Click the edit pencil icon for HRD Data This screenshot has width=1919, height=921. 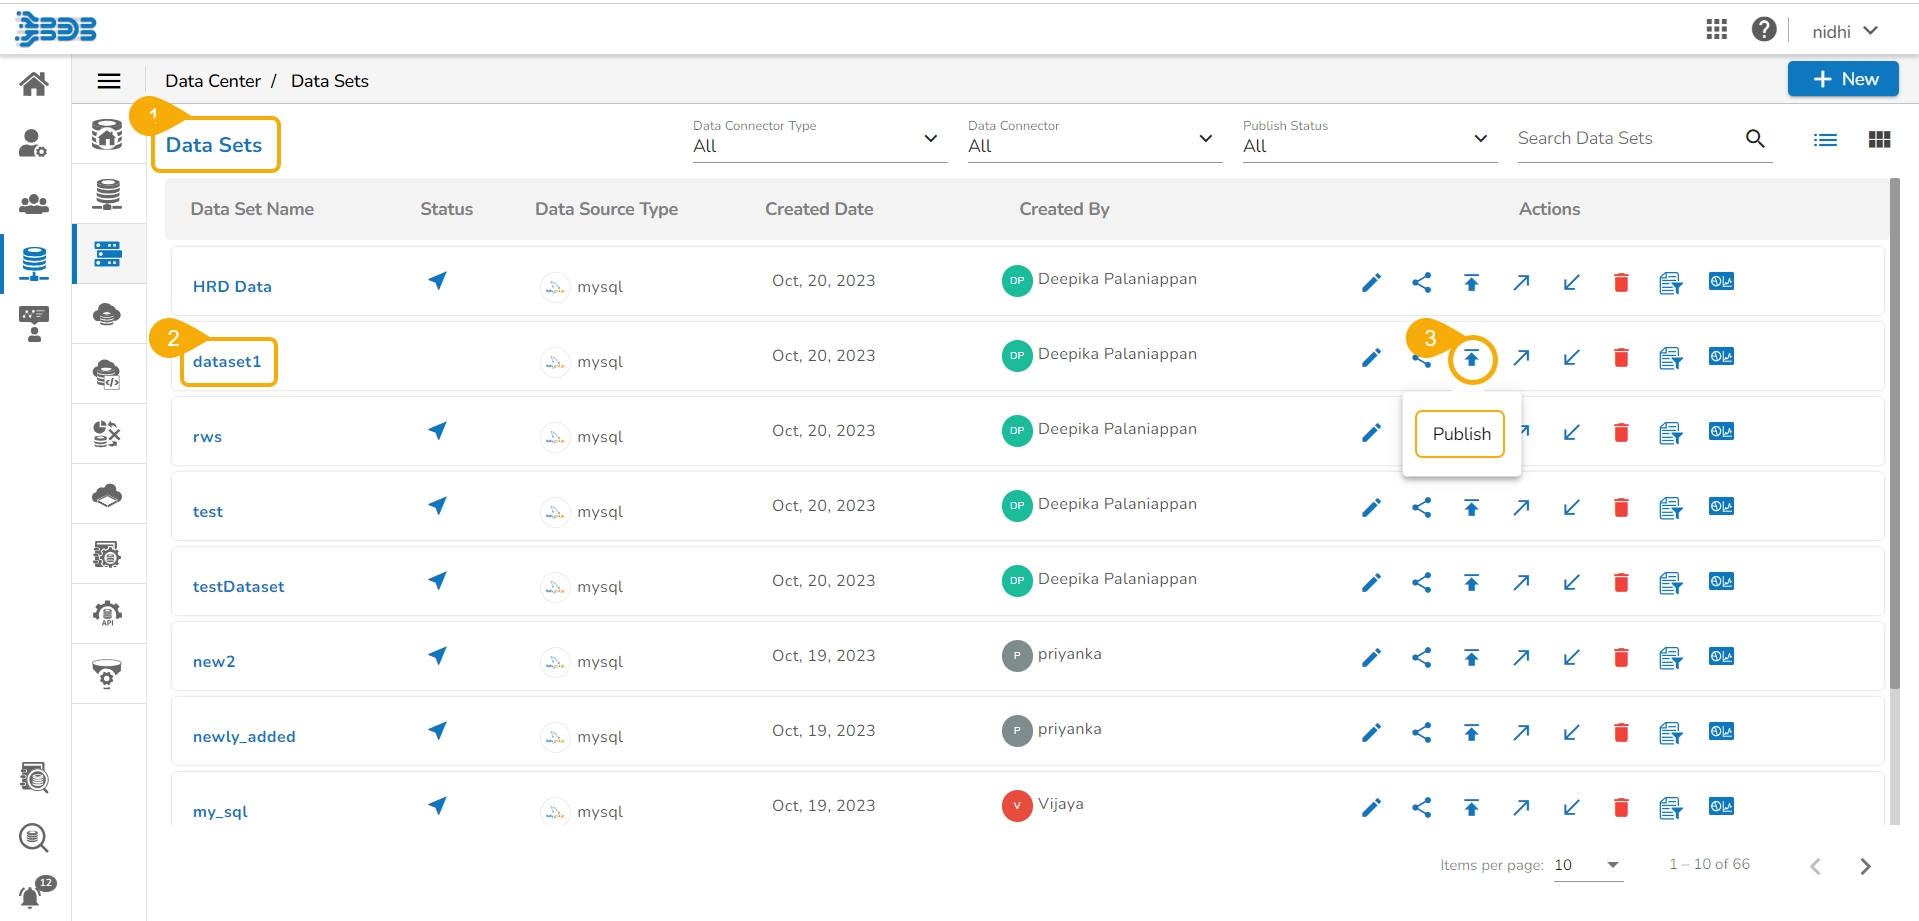click(x=1371, y=283)
